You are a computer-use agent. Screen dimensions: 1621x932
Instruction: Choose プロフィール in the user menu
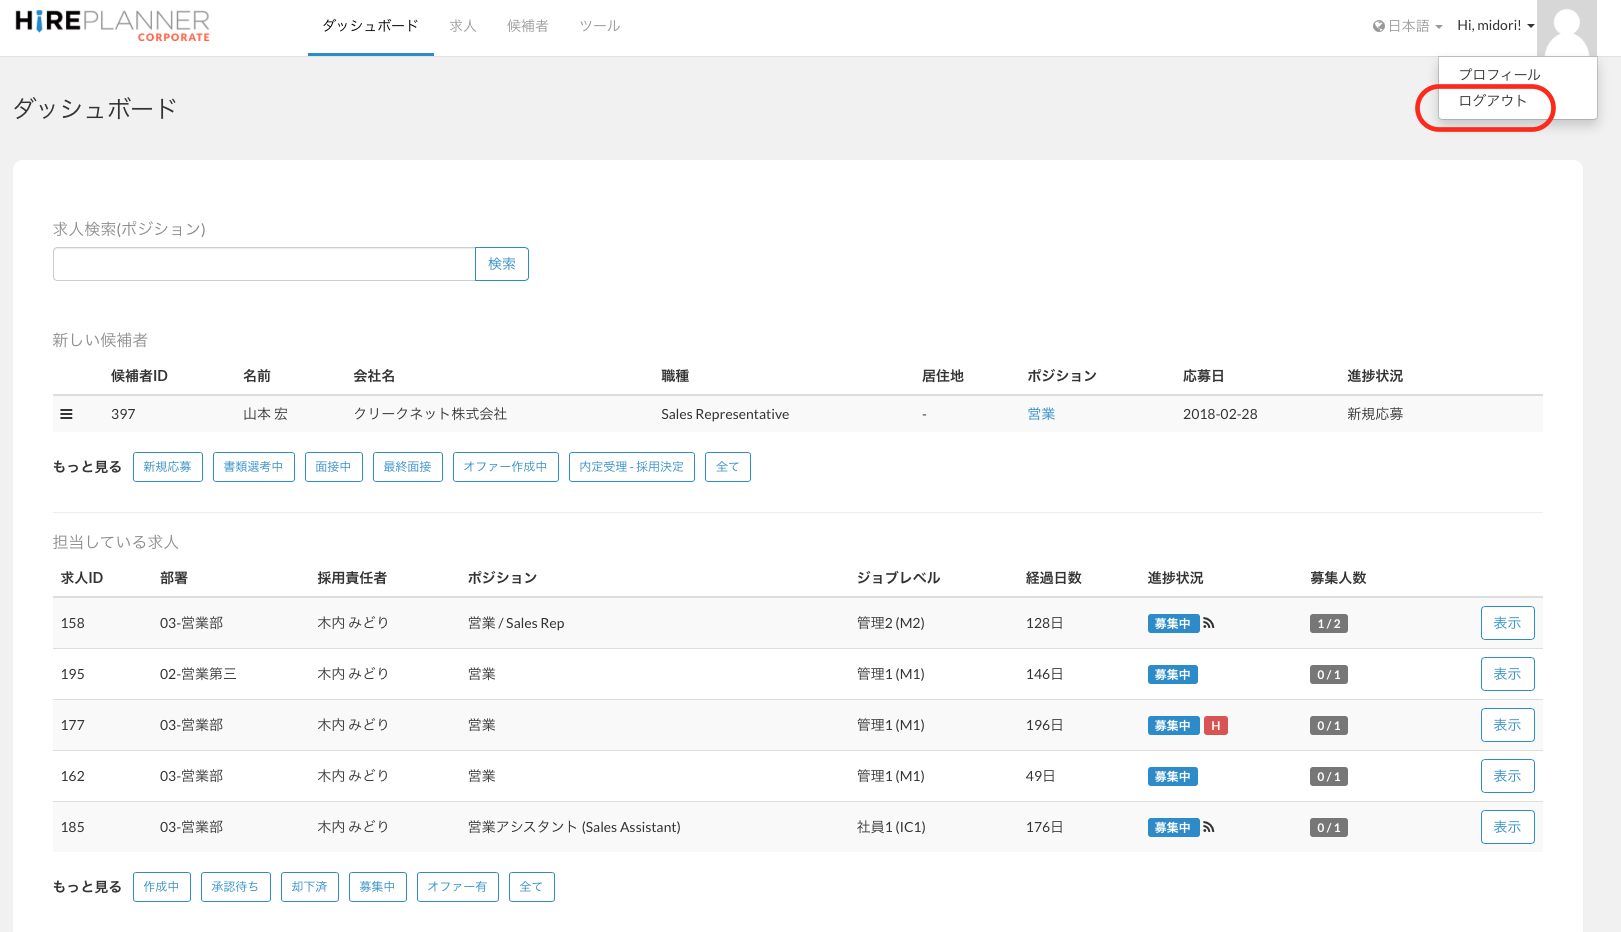(1498, 75)
